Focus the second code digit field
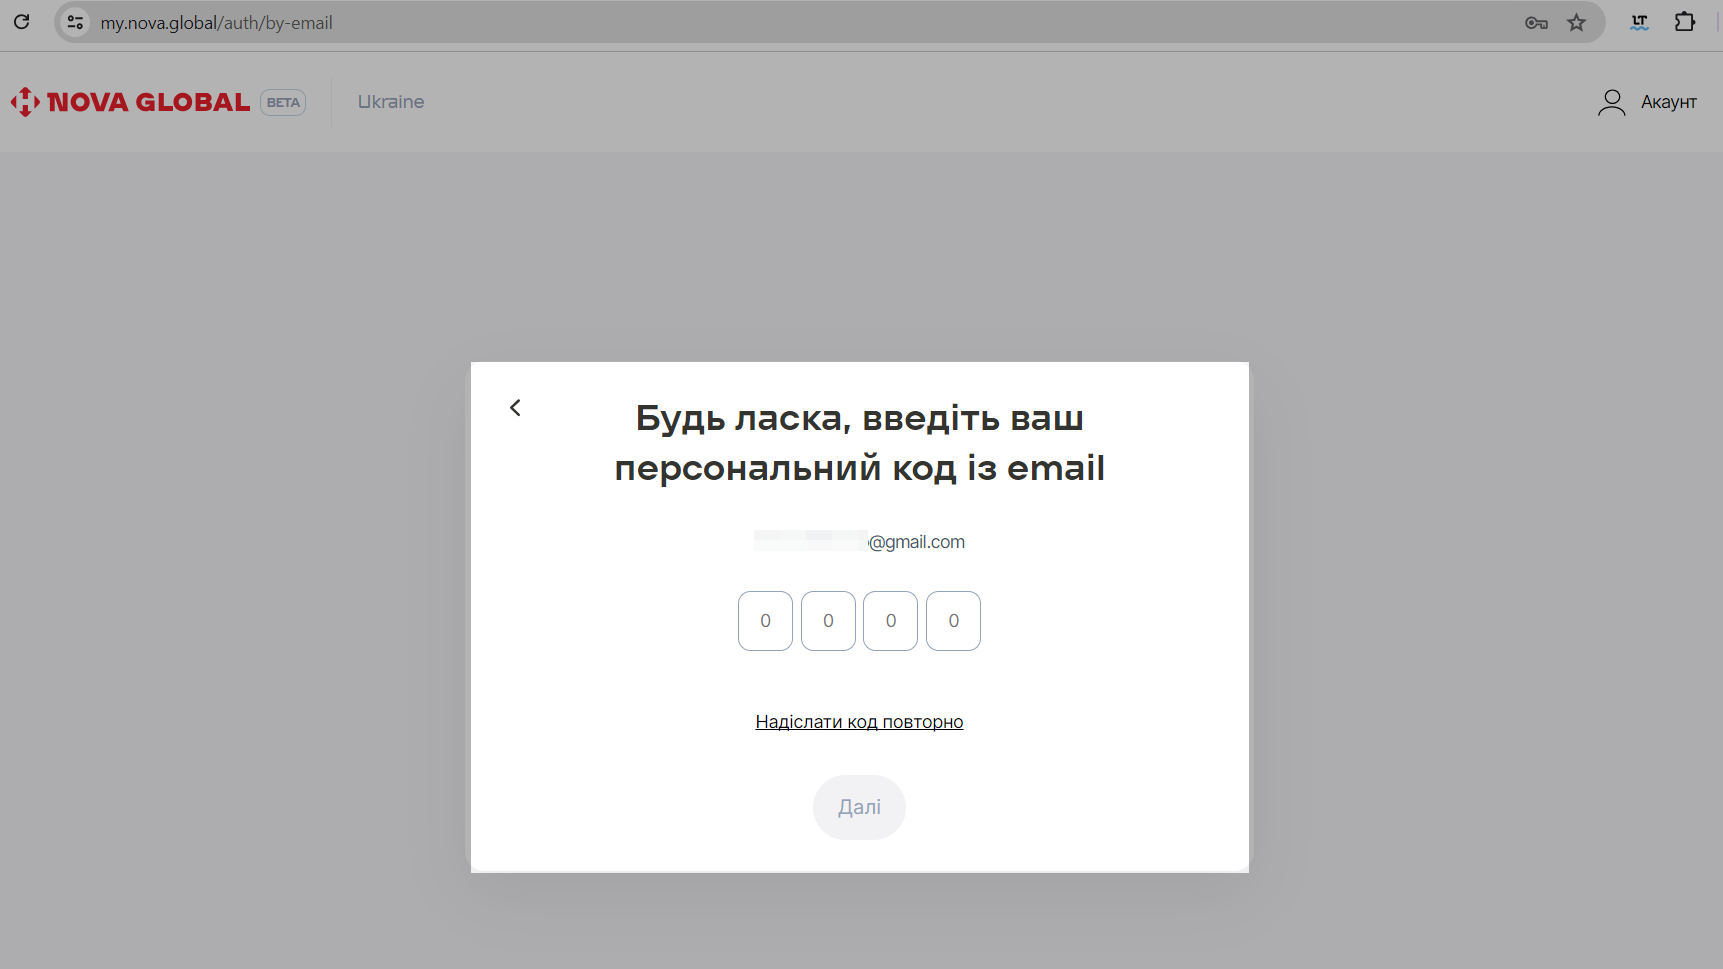This screenshot has width=1723, height=969. point(828,621)
